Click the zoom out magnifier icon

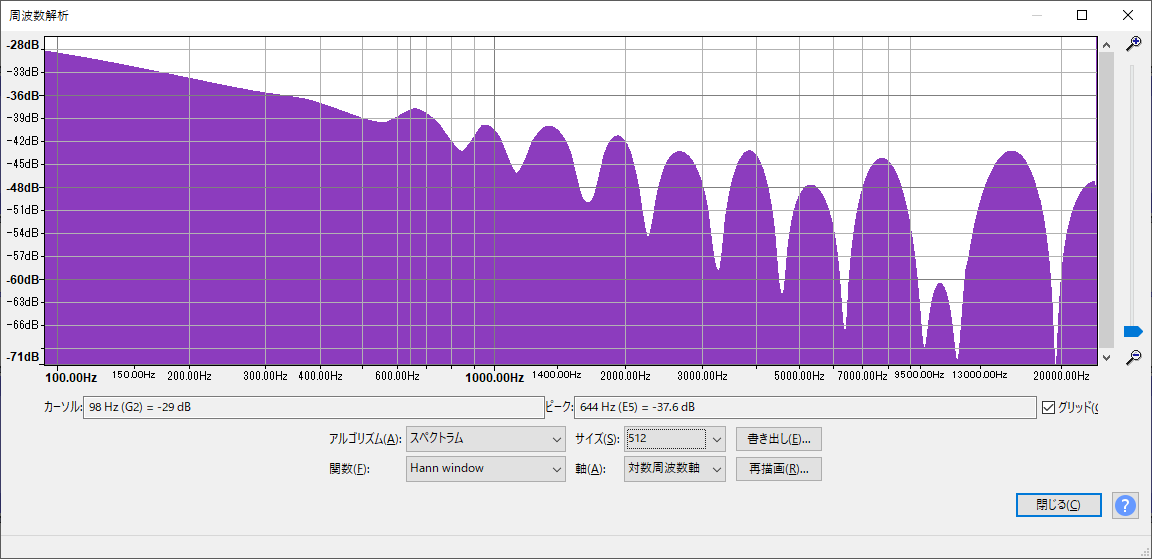pyautogui.click(x=1134, y=357)
